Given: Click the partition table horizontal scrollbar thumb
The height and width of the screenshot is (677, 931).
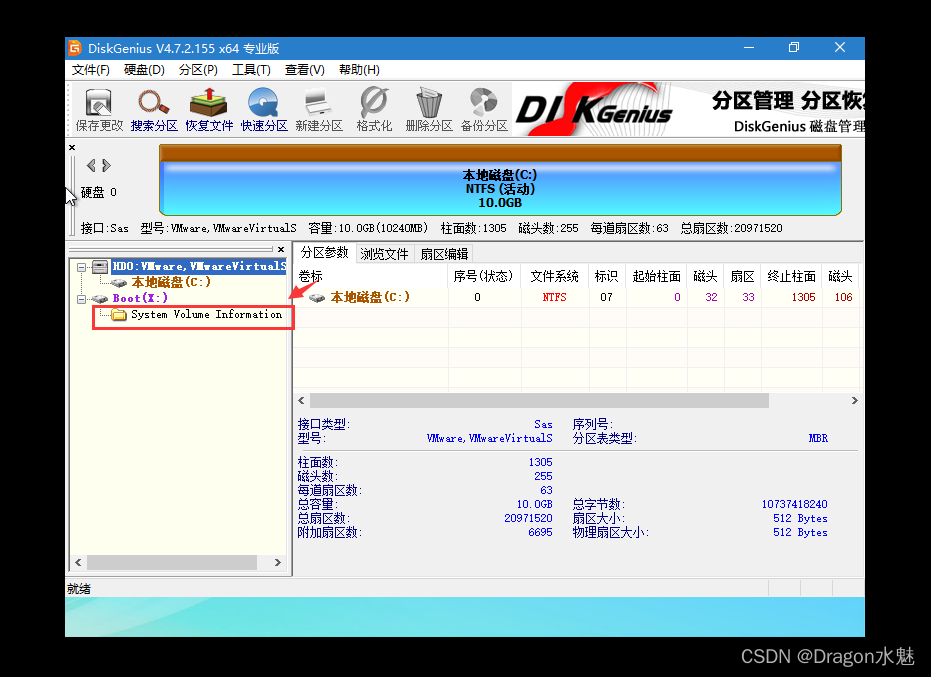Looking at the screenshot, I should (539, 401).
